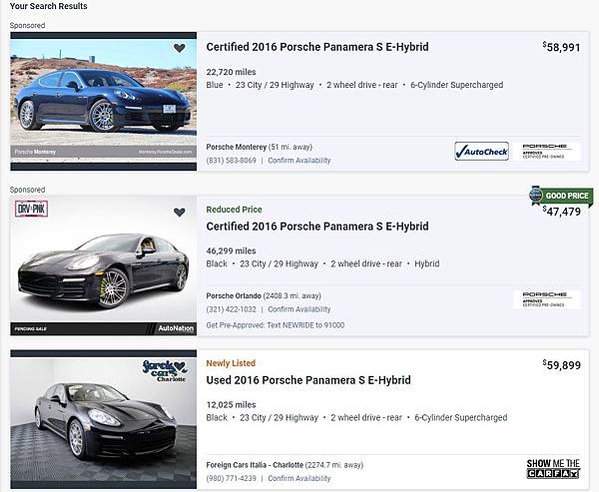The width and height of the screenshot is (599, 492).
Task: Open Used 2016 Porsche Panamera listing title
Action: point(308,380)
